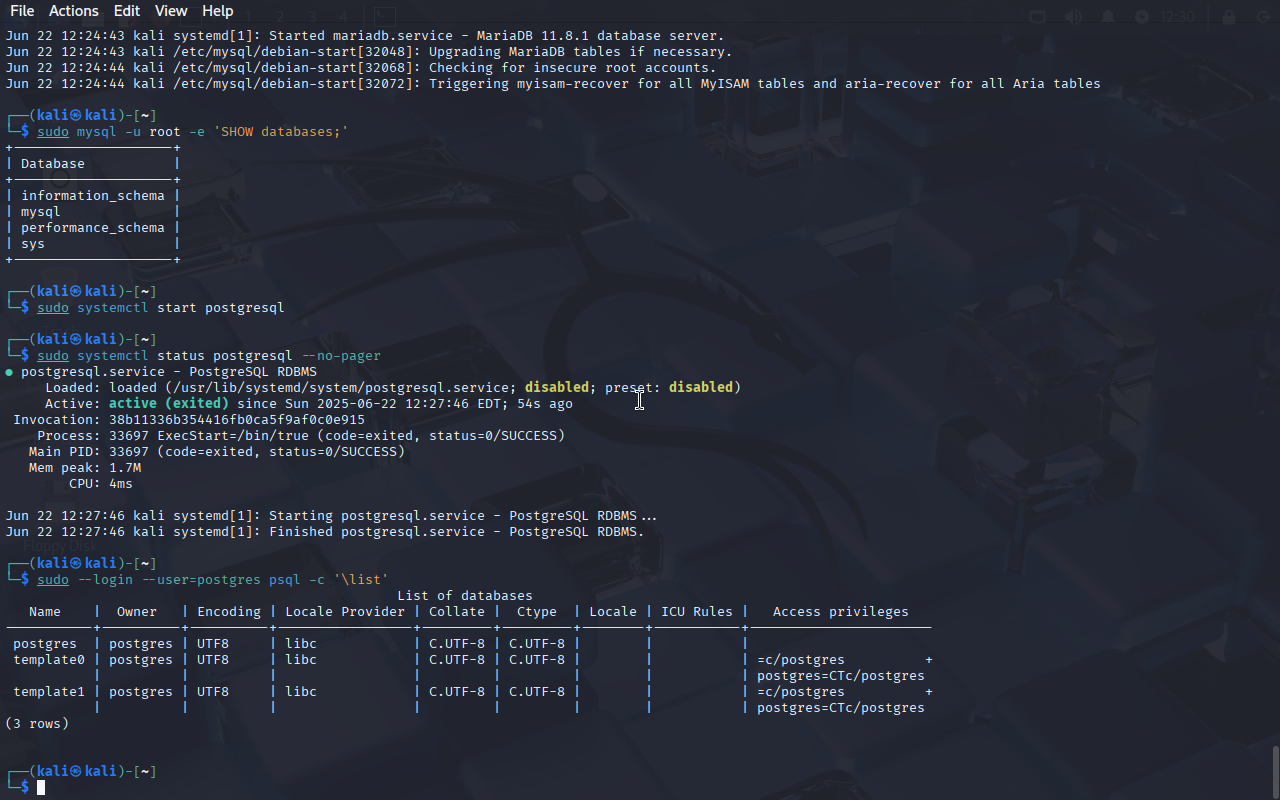The width and height of the screenshot is (1280, 800).
Task: Click the green 'active (exited)' status
Action: [x=169, y=404]
